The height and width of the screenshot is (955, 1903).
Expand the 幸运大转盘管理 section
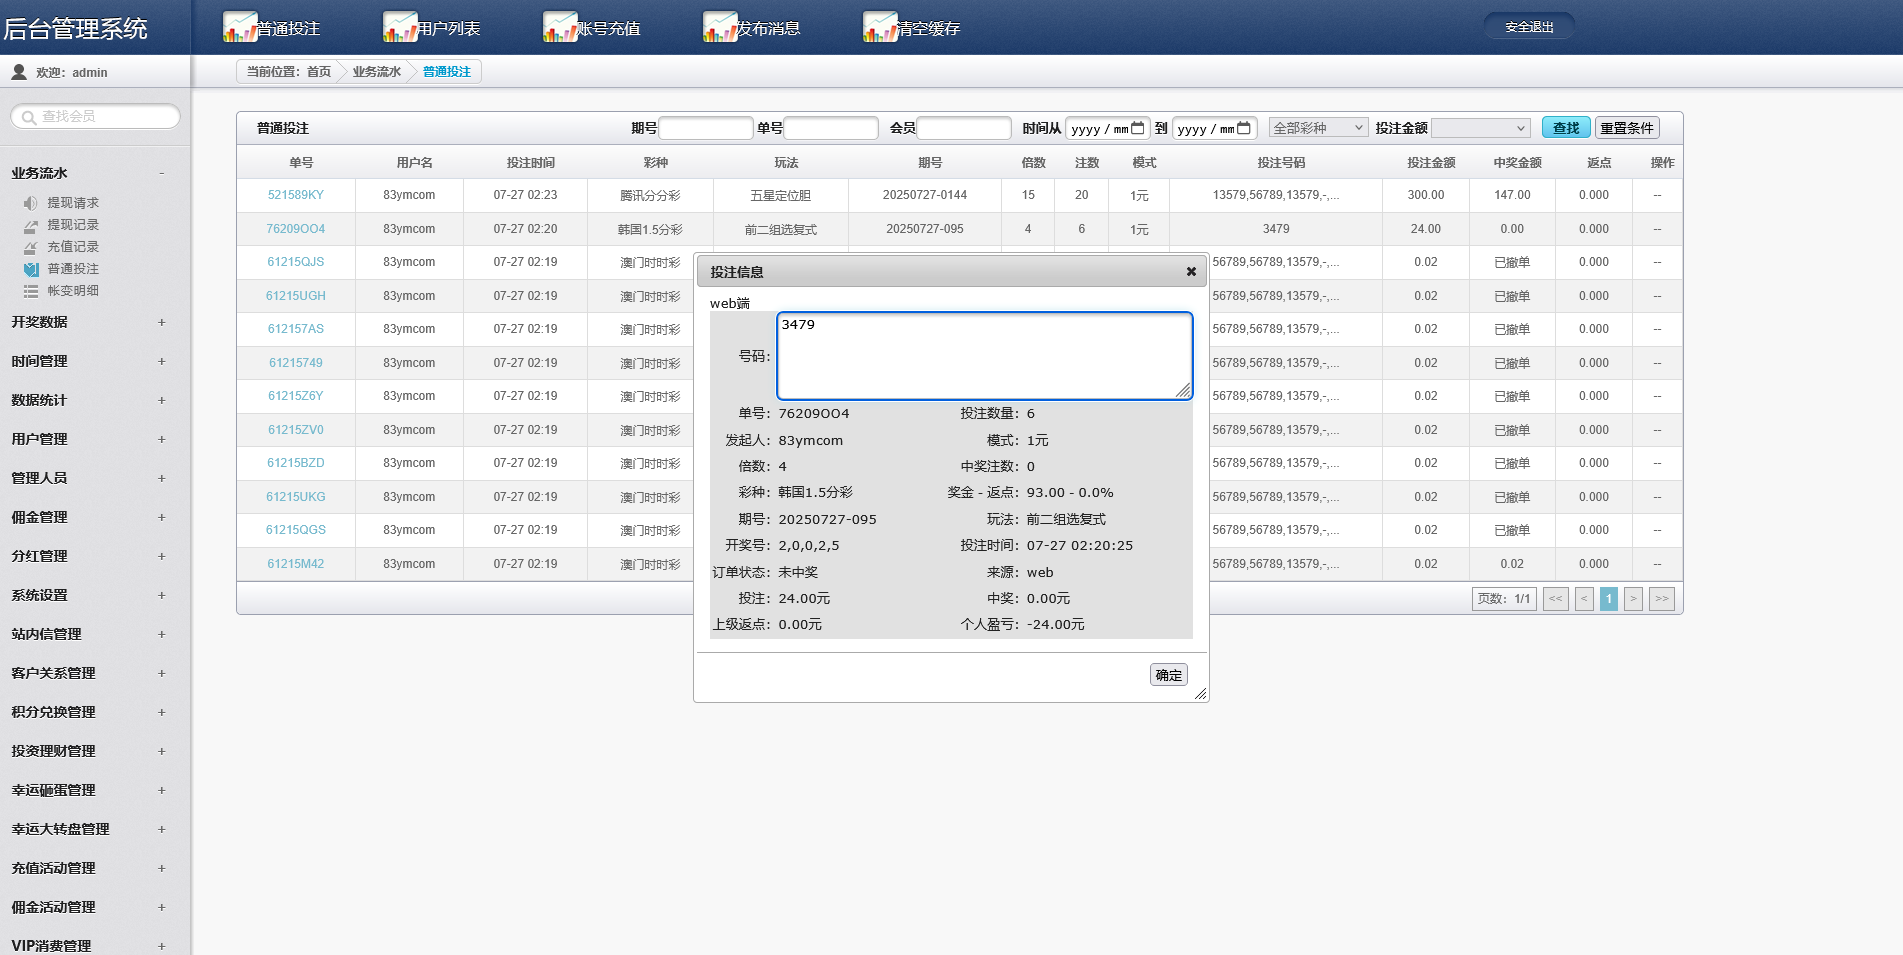pyautogui.click(x=161, y=829)
